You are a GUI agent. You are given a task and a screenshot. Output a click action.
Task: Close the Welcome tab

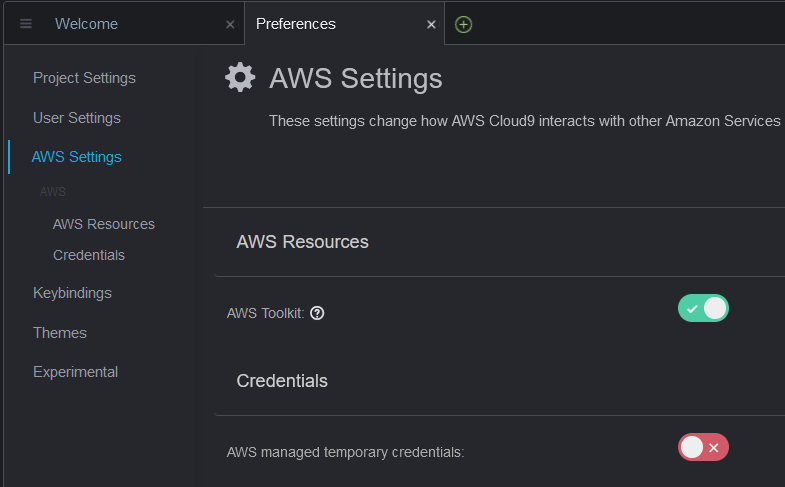(230, 25)
